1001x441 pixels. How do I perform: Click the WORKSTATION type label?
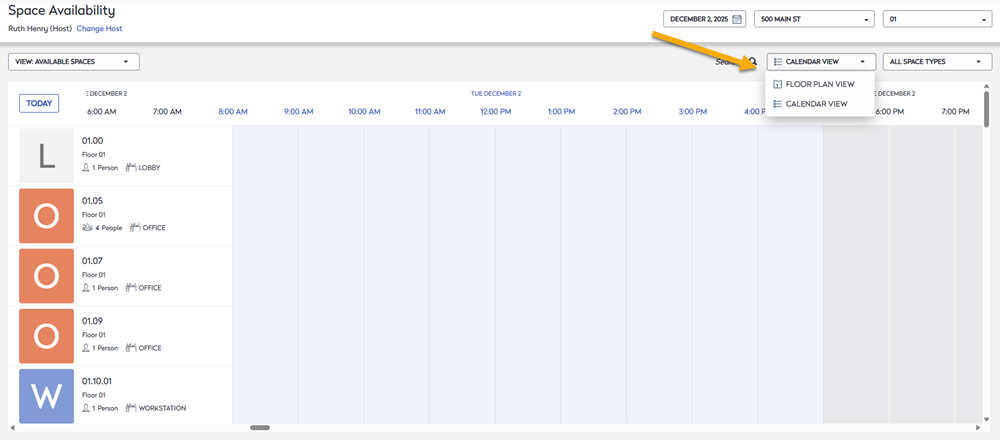click(x=162, y=408)
